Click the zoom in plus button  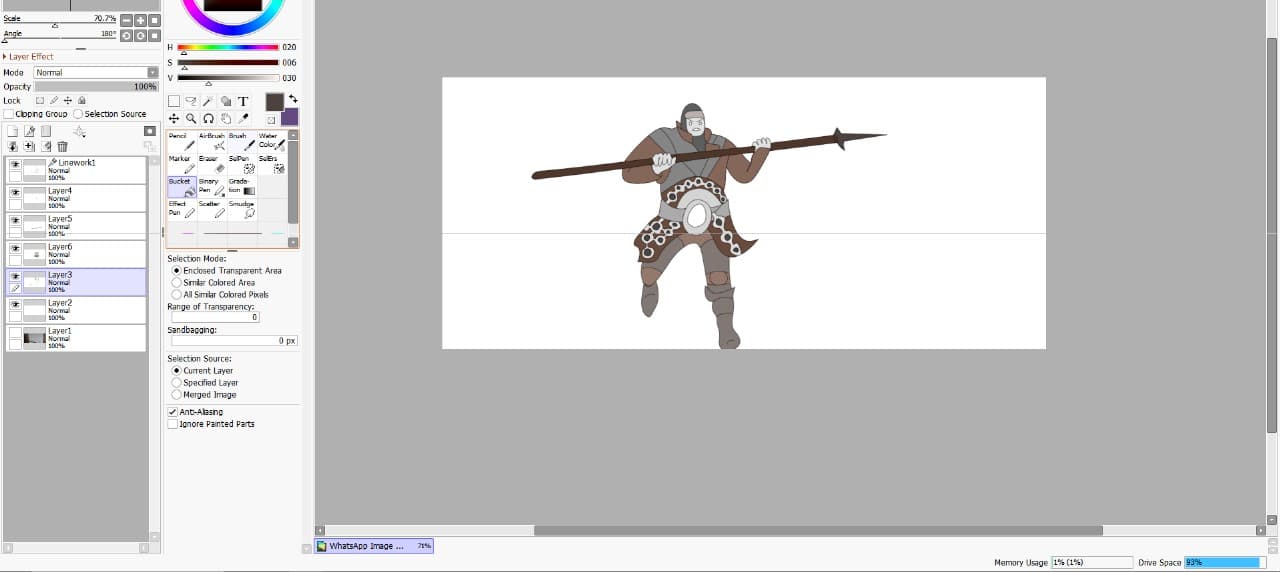(140, 20)
